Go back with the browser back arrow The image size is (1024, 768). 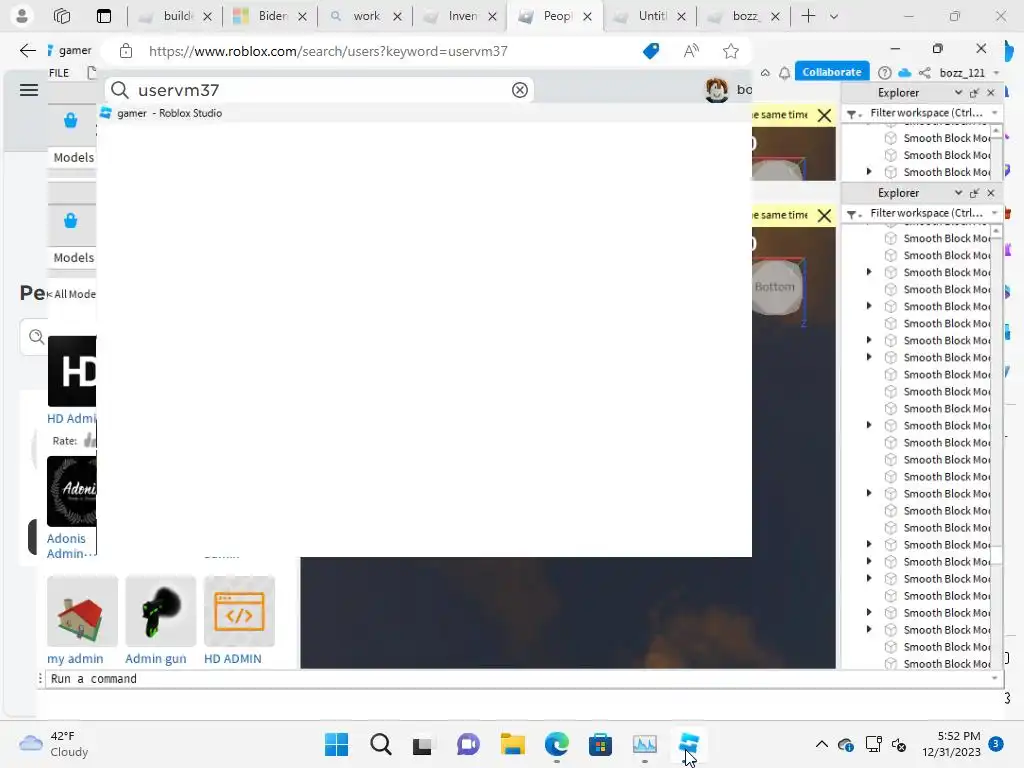(x=27, y=51)
